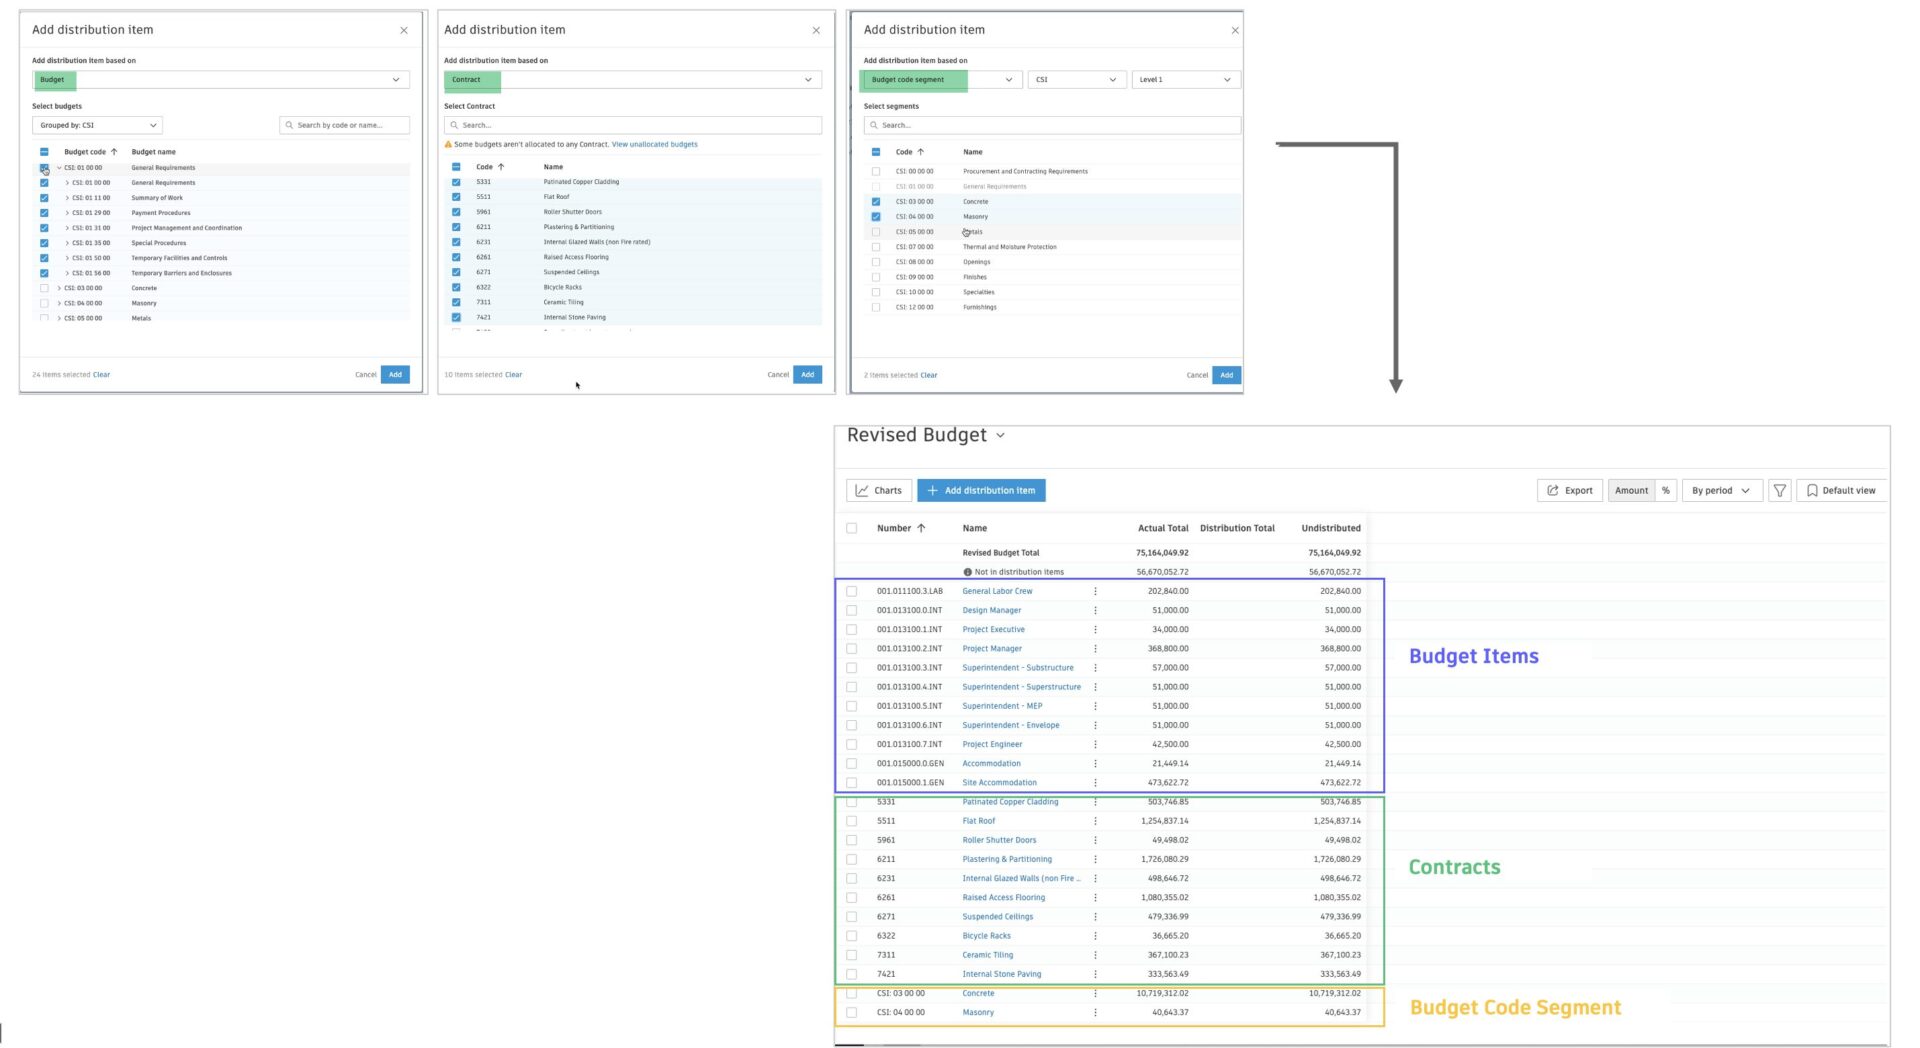Click the Export button
This screenshot has width=1920, height=1048.
1570,491
